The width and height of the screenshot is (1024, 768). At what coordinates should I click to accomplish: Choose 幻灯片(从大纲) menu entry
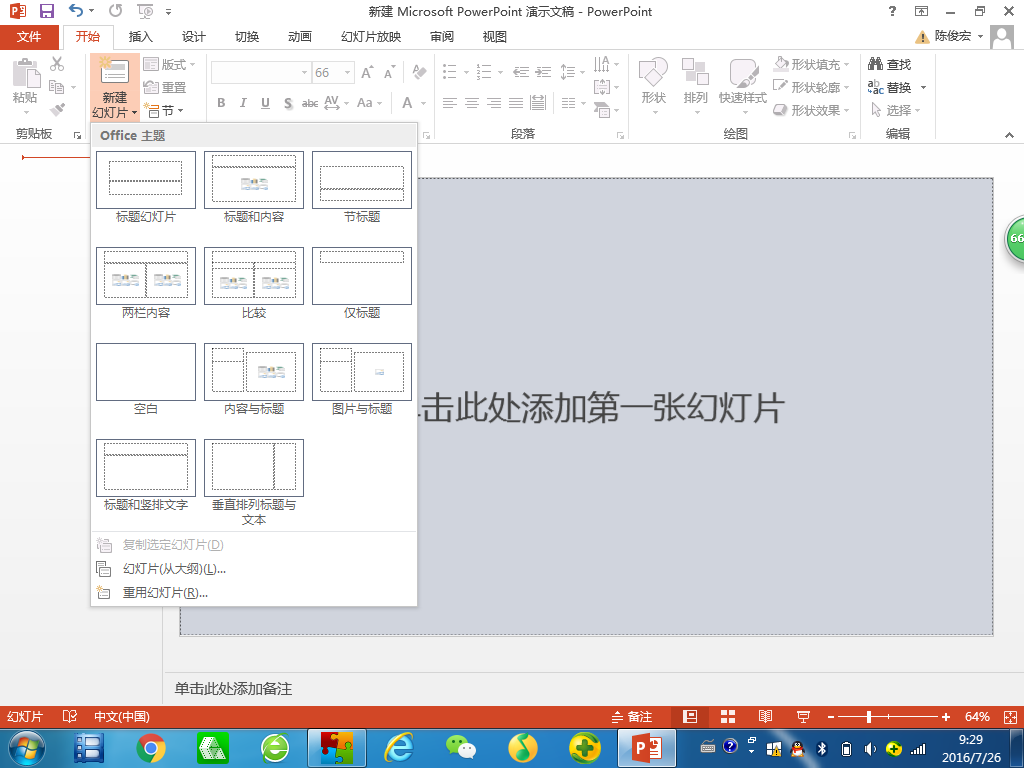pos(254,569)
